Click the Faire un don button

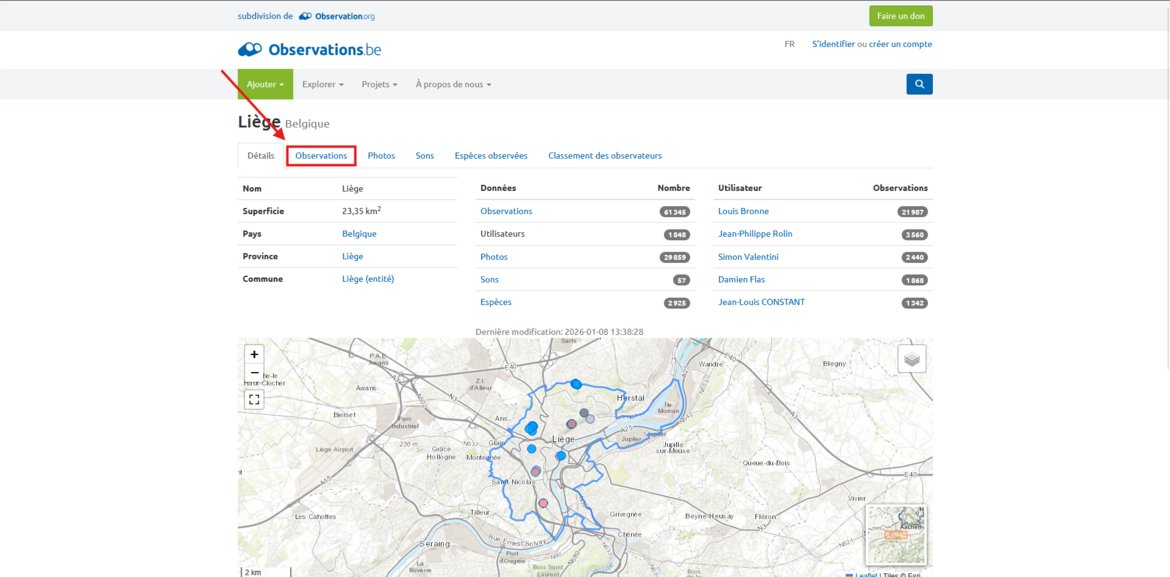pos(900,16)
